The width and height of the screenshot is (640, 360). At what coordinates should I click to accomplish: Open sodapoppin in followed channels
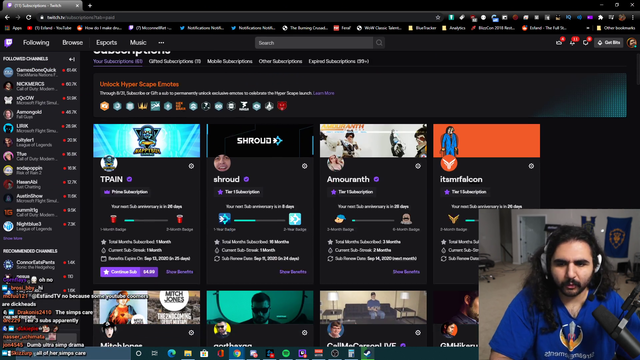[x=40, y=170]
